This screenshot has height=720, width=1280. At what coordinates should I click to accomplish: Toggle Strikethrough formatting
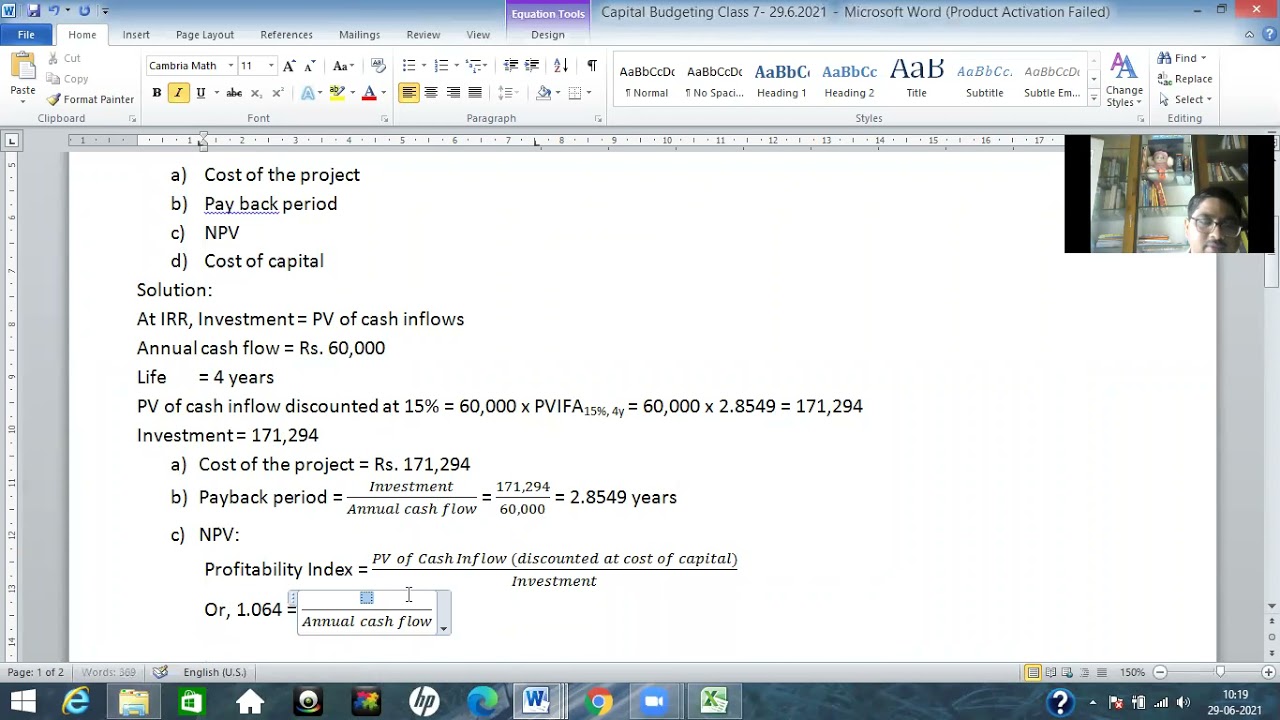(x=234, y=93)
